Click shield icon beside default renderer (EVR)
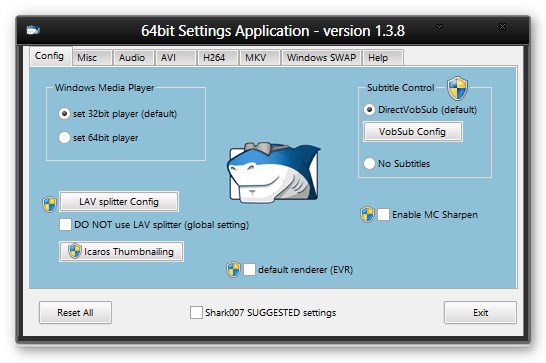The height and width of the screenshot is (363, 546). point(233,269)
